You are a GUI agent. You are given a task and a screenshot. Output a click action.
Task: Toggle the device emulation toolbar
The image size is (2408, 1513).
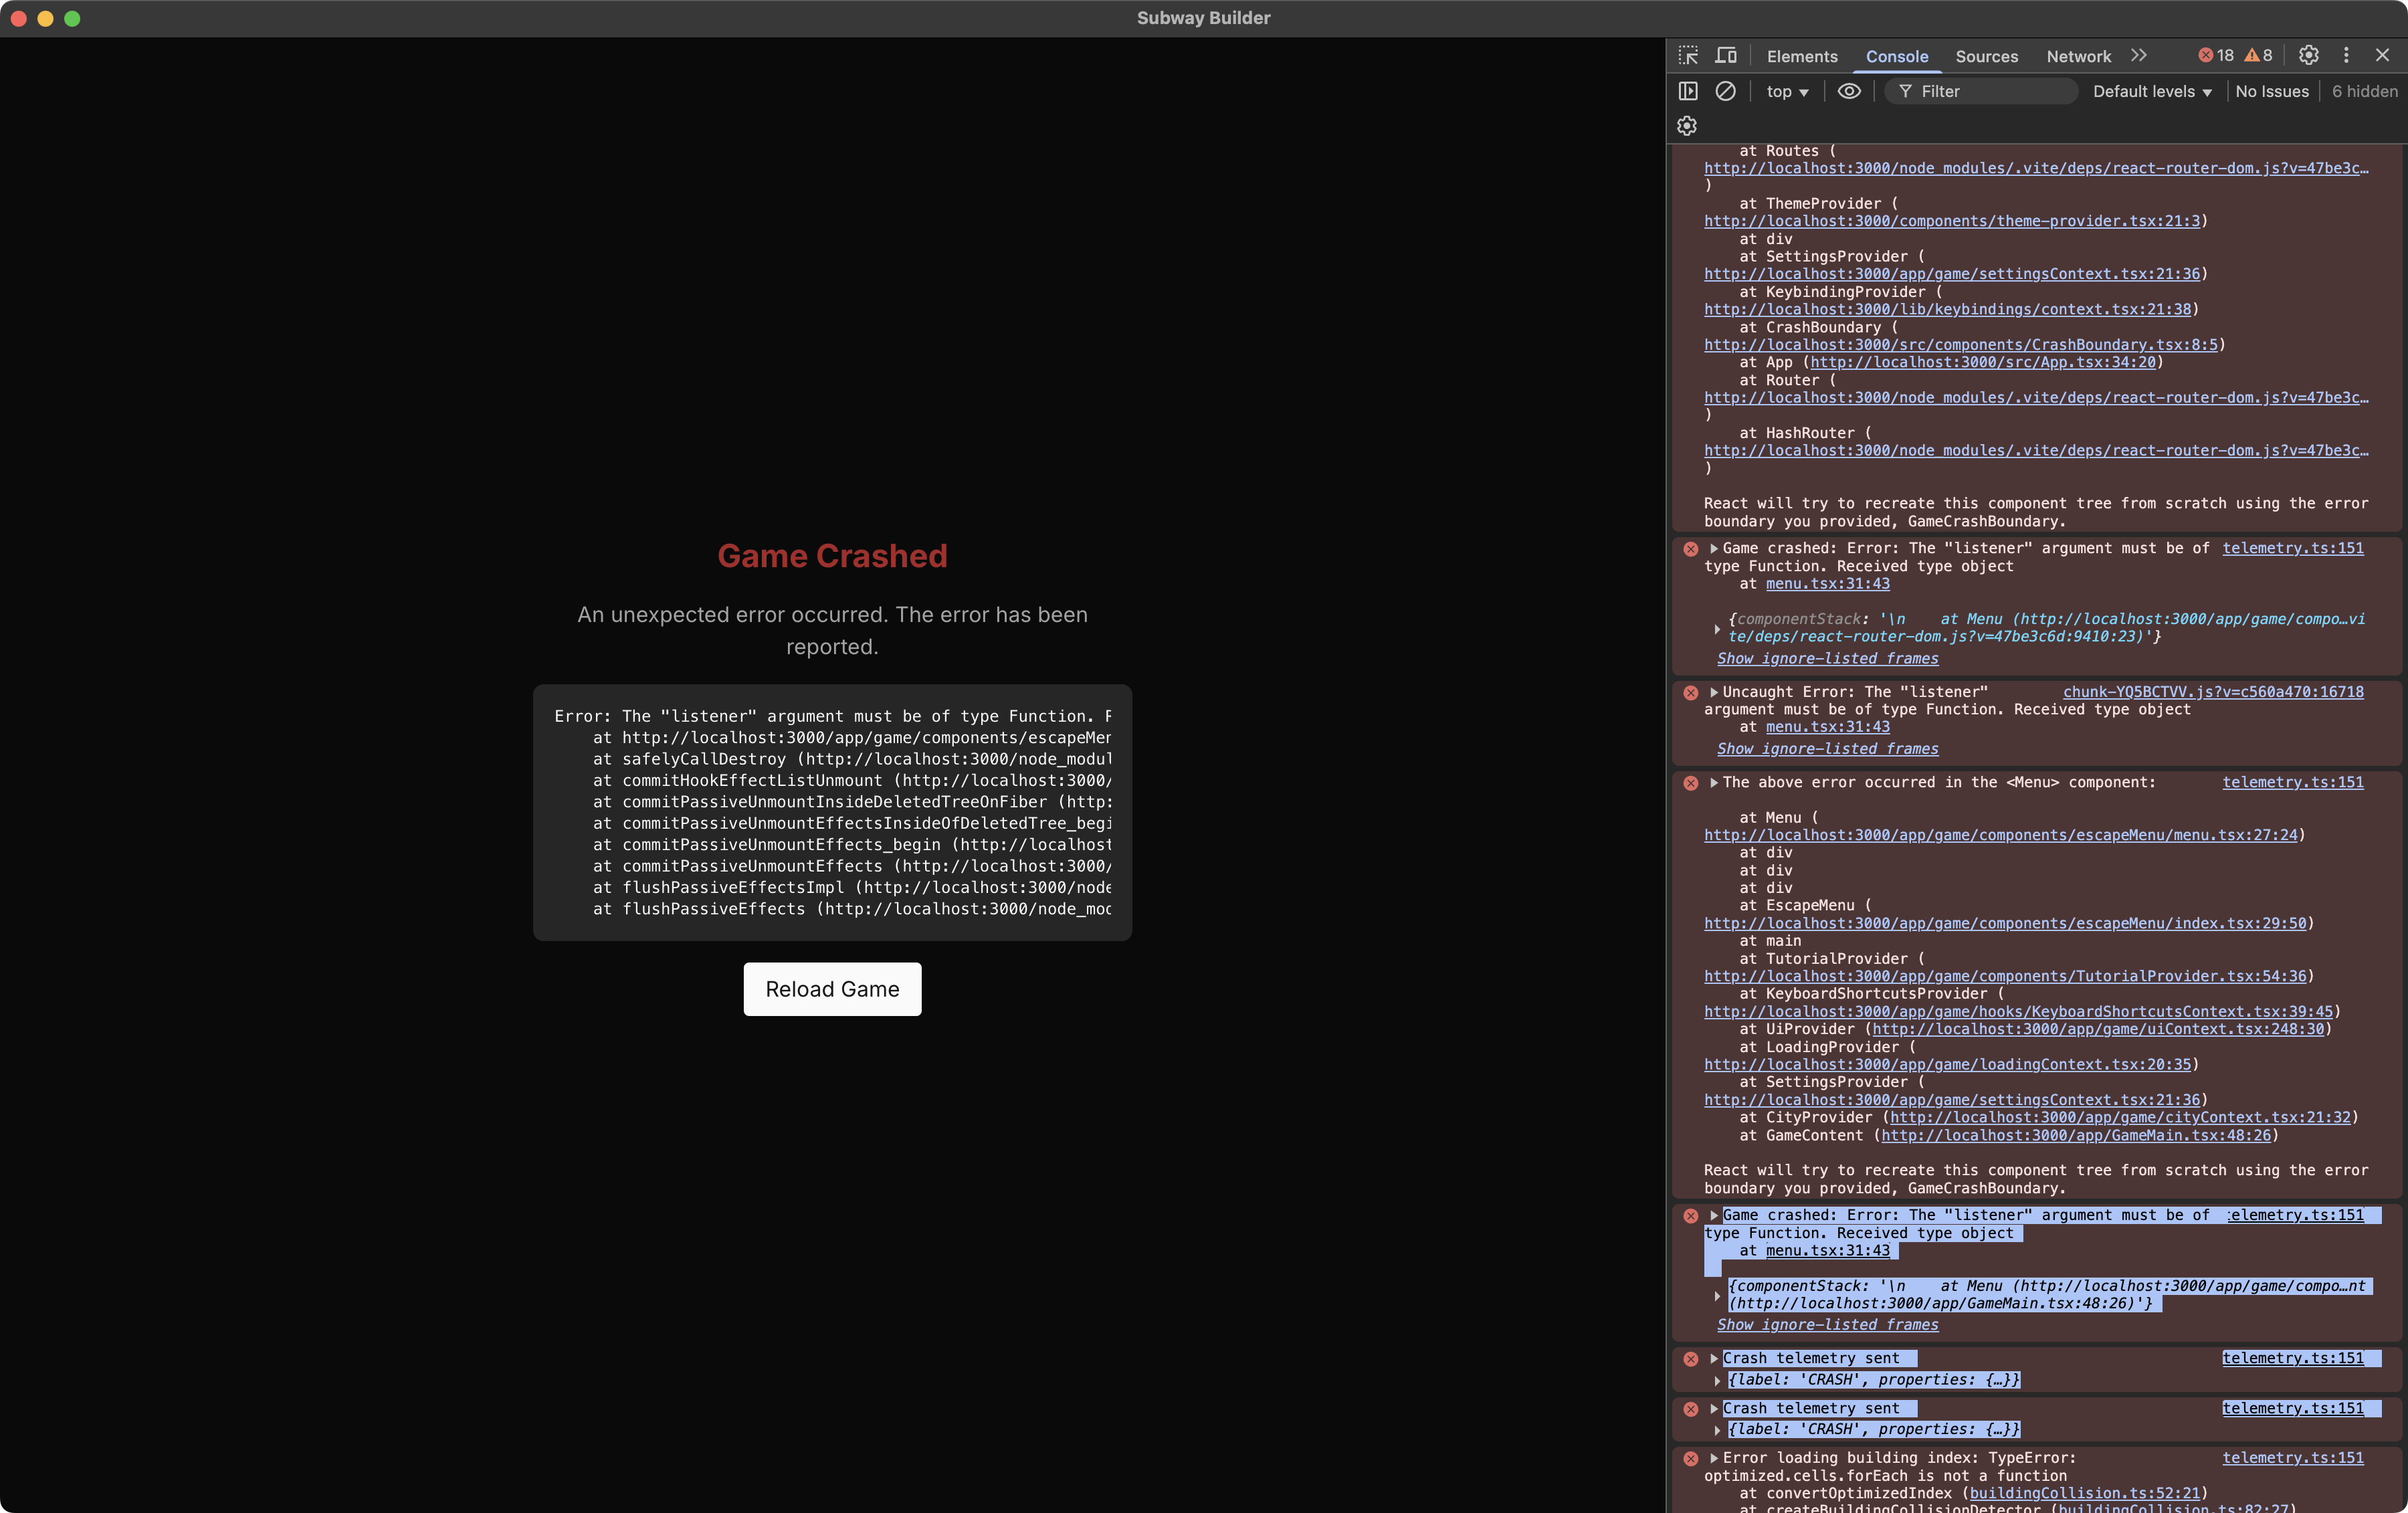tap(1726, 56)
